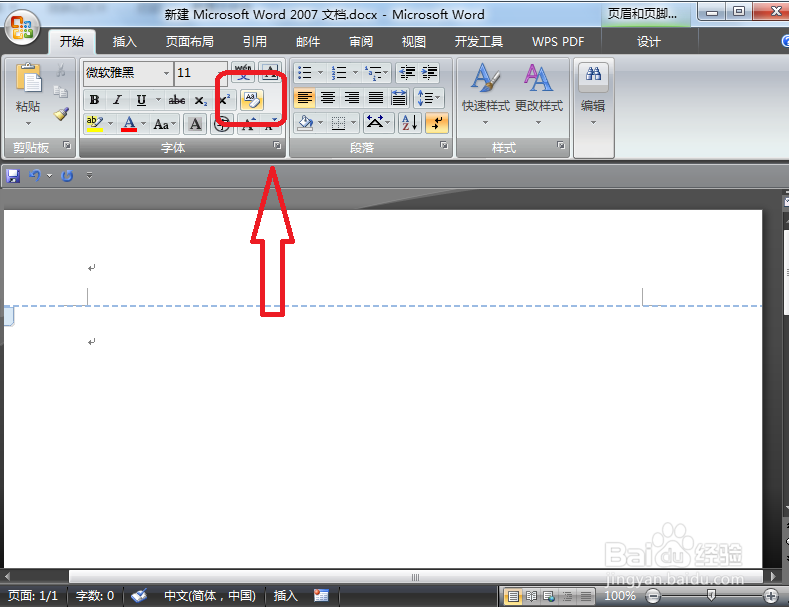Select the Format Painter brush
789x607 pixels.
(61, 114)
